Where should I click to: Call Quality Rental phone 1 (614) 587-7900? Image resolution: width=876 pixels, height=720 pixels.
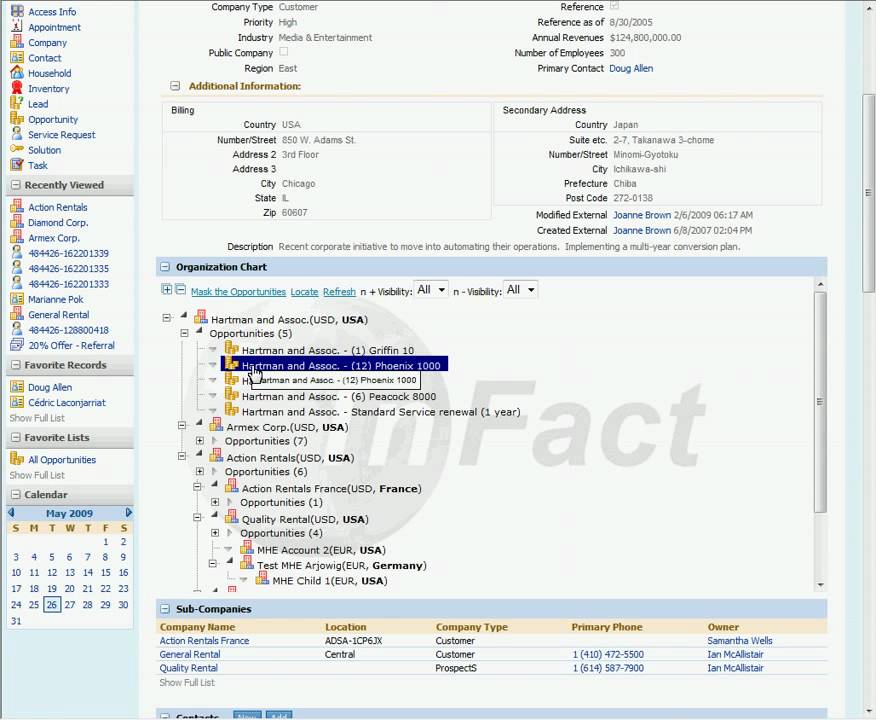[608, 668]
